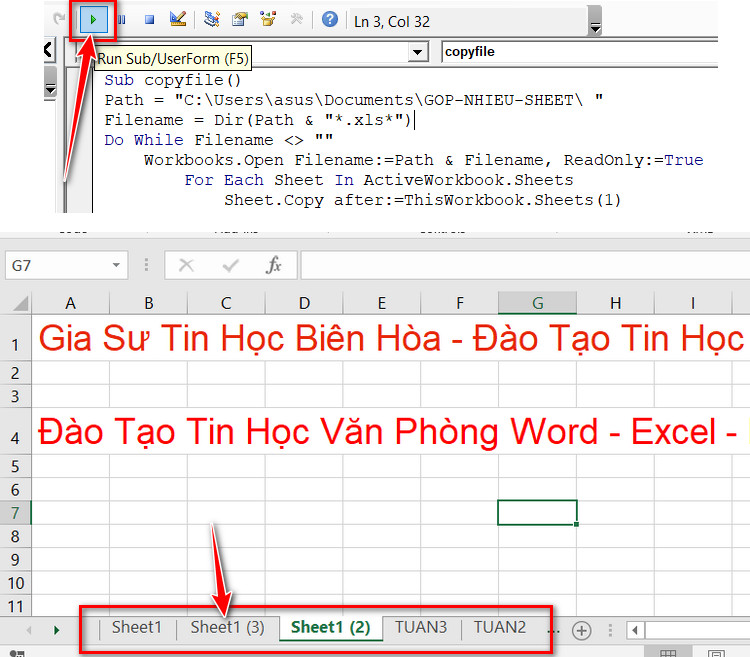
Task: Click the Redo arrow icon
Action: 59,19
